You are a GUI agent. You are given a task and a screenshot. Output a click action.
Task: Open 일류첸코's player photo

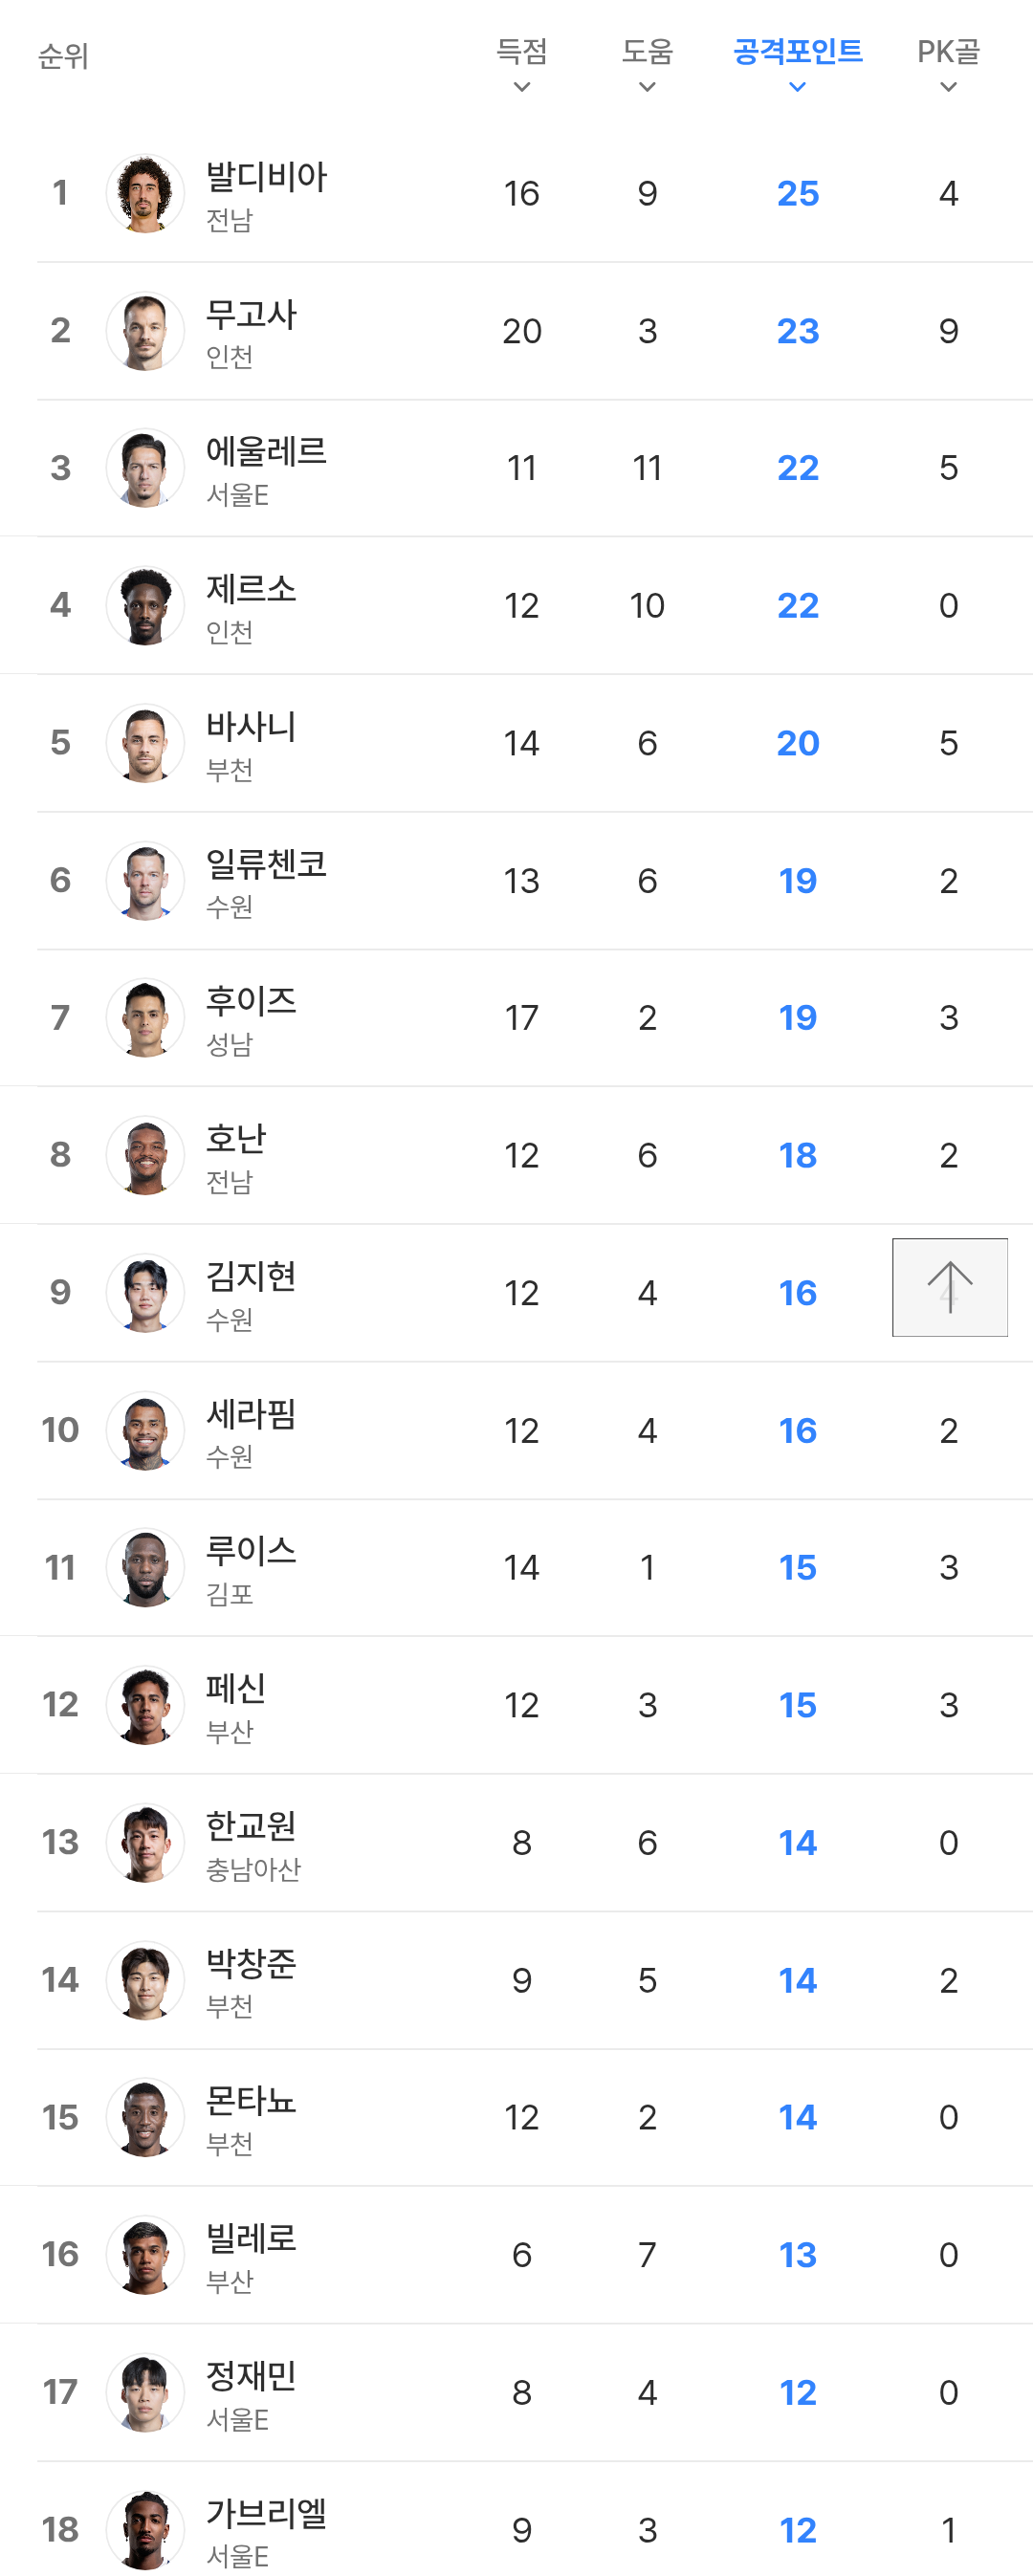click(x=145, y=881)
